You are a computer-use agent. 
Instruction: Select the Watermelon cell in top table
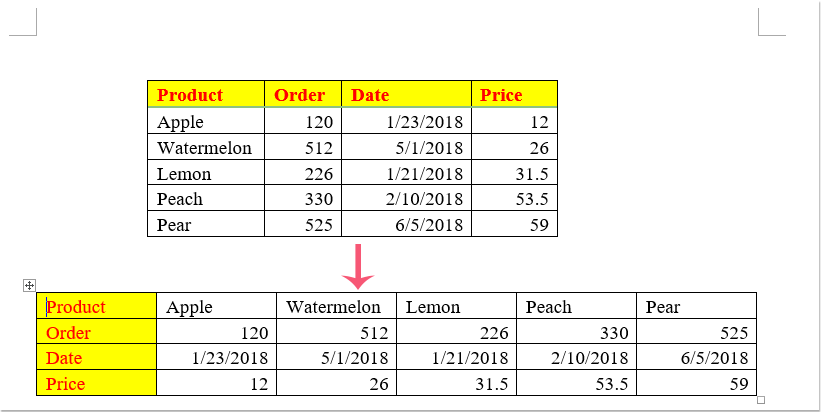coord(204,148)
